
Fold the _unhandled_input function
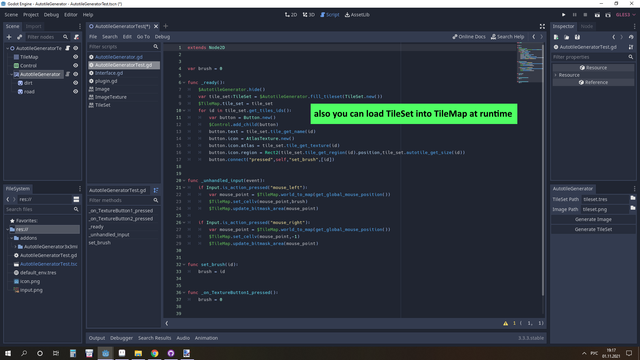[x=184, y=180]
